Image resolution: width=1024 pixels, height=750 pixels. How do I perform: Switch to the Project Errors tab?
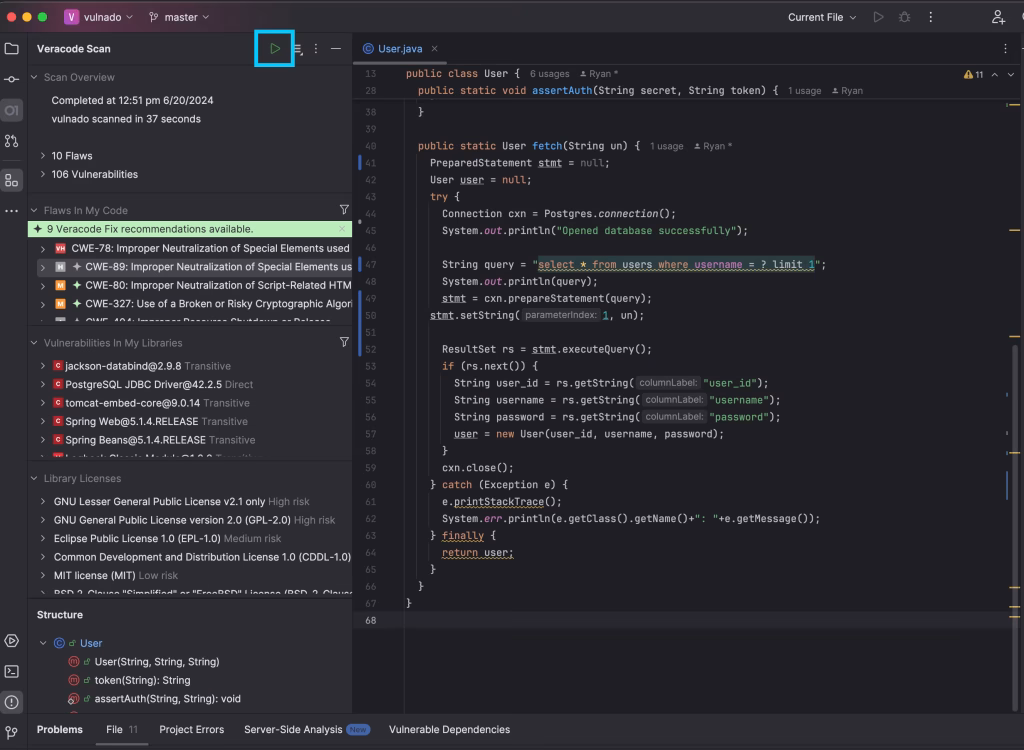click(x=191, y=729)
